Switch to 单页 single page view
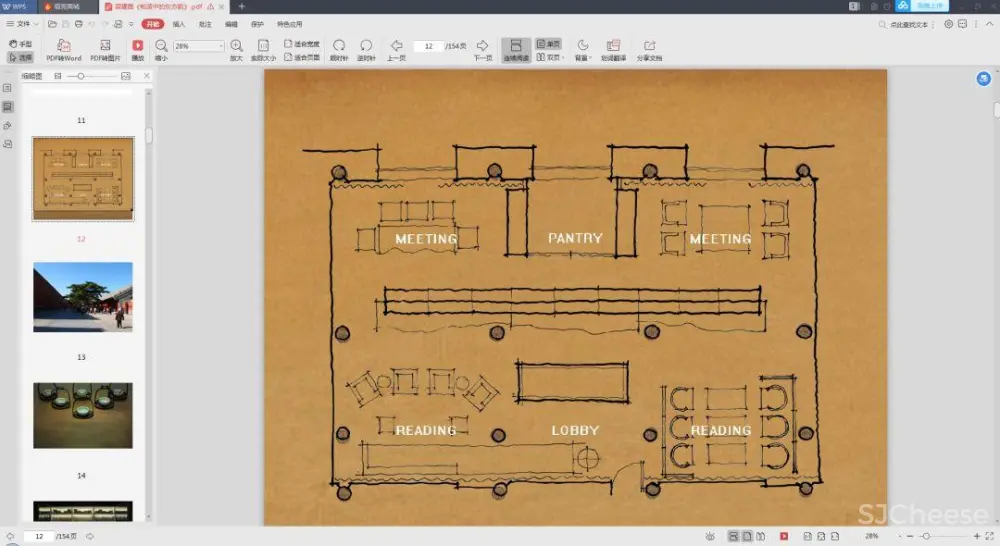The width and height of the screenshot is (1000, 546). (x=548, y=44)
